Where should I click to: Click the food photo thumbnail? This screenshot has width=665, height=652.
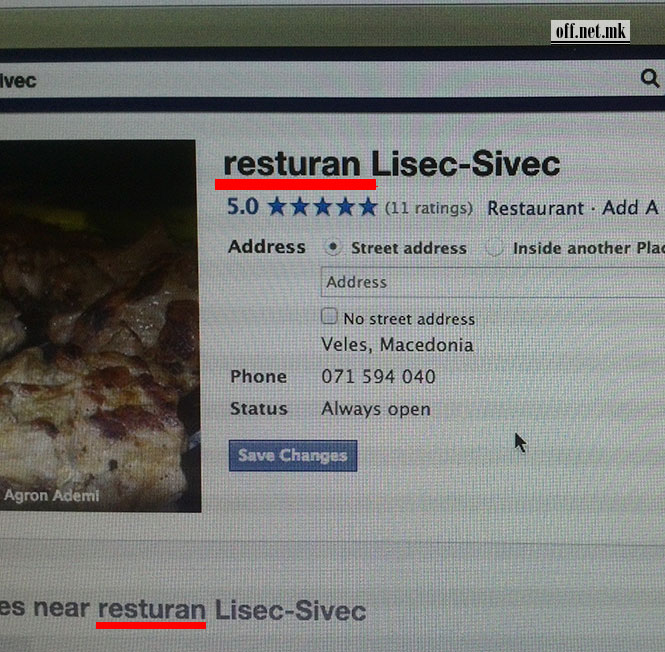coord(100,326)
